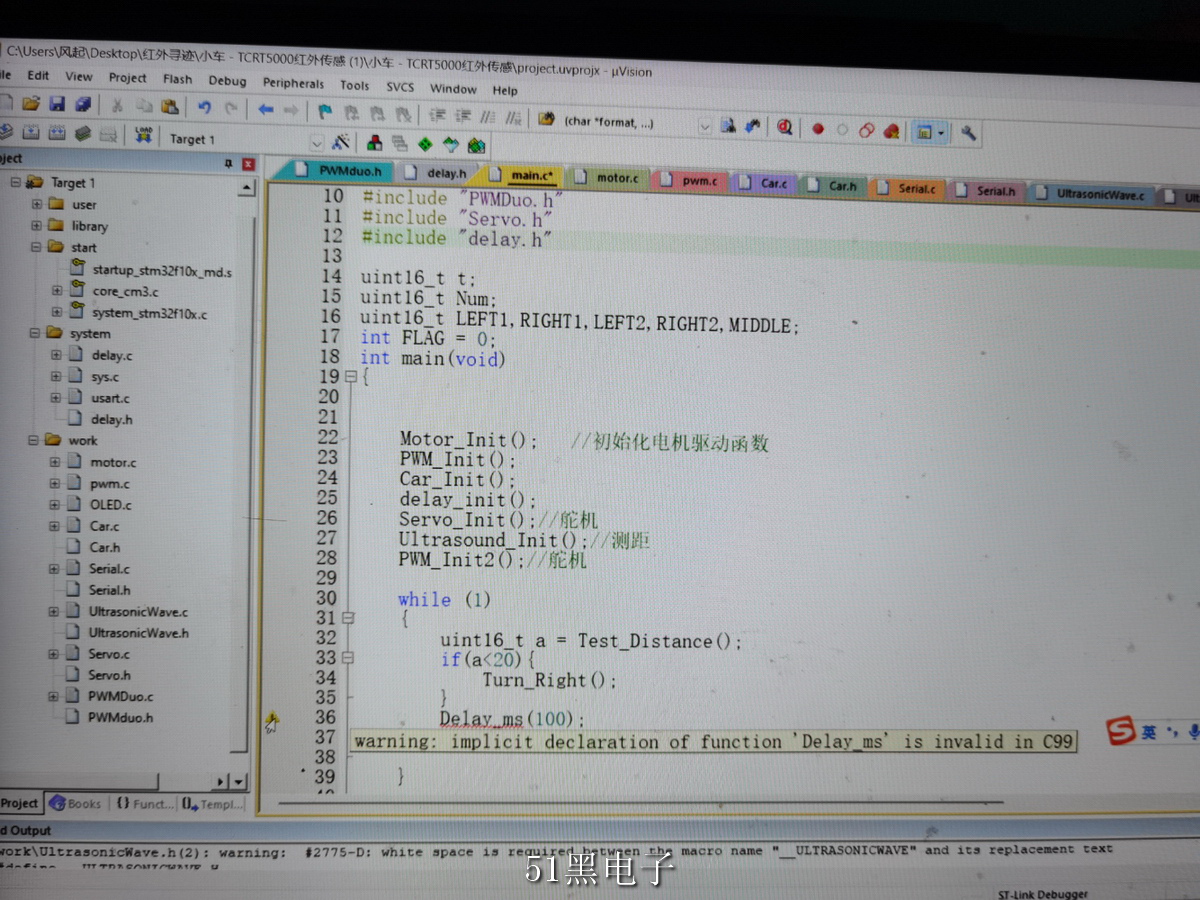Open the Flash menu
The width and height of the screenshot is (1200, 900).
[x=177, y=78]
